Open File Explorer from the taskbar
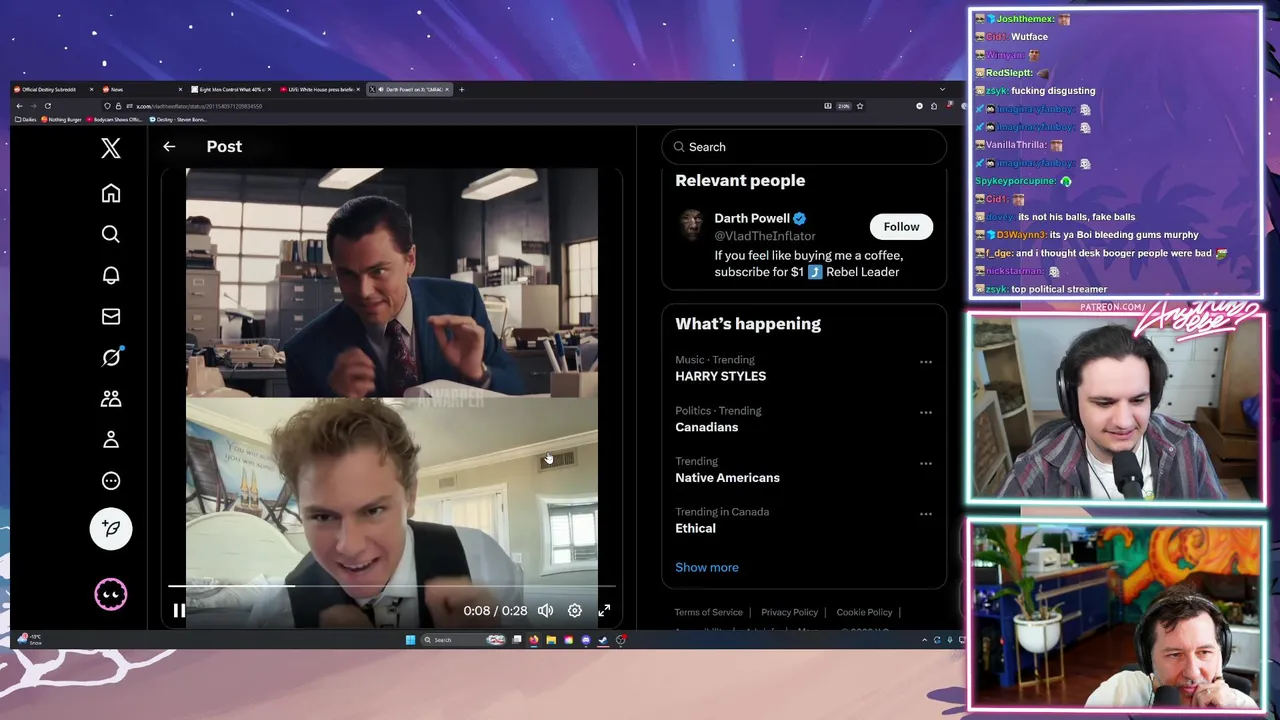 click(551, 640)
